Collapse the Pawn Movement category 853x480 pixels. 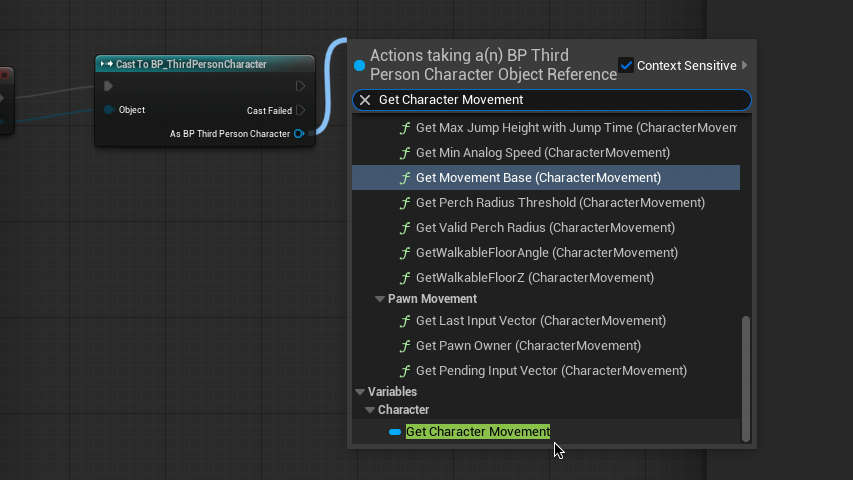[x=380, y=299]
